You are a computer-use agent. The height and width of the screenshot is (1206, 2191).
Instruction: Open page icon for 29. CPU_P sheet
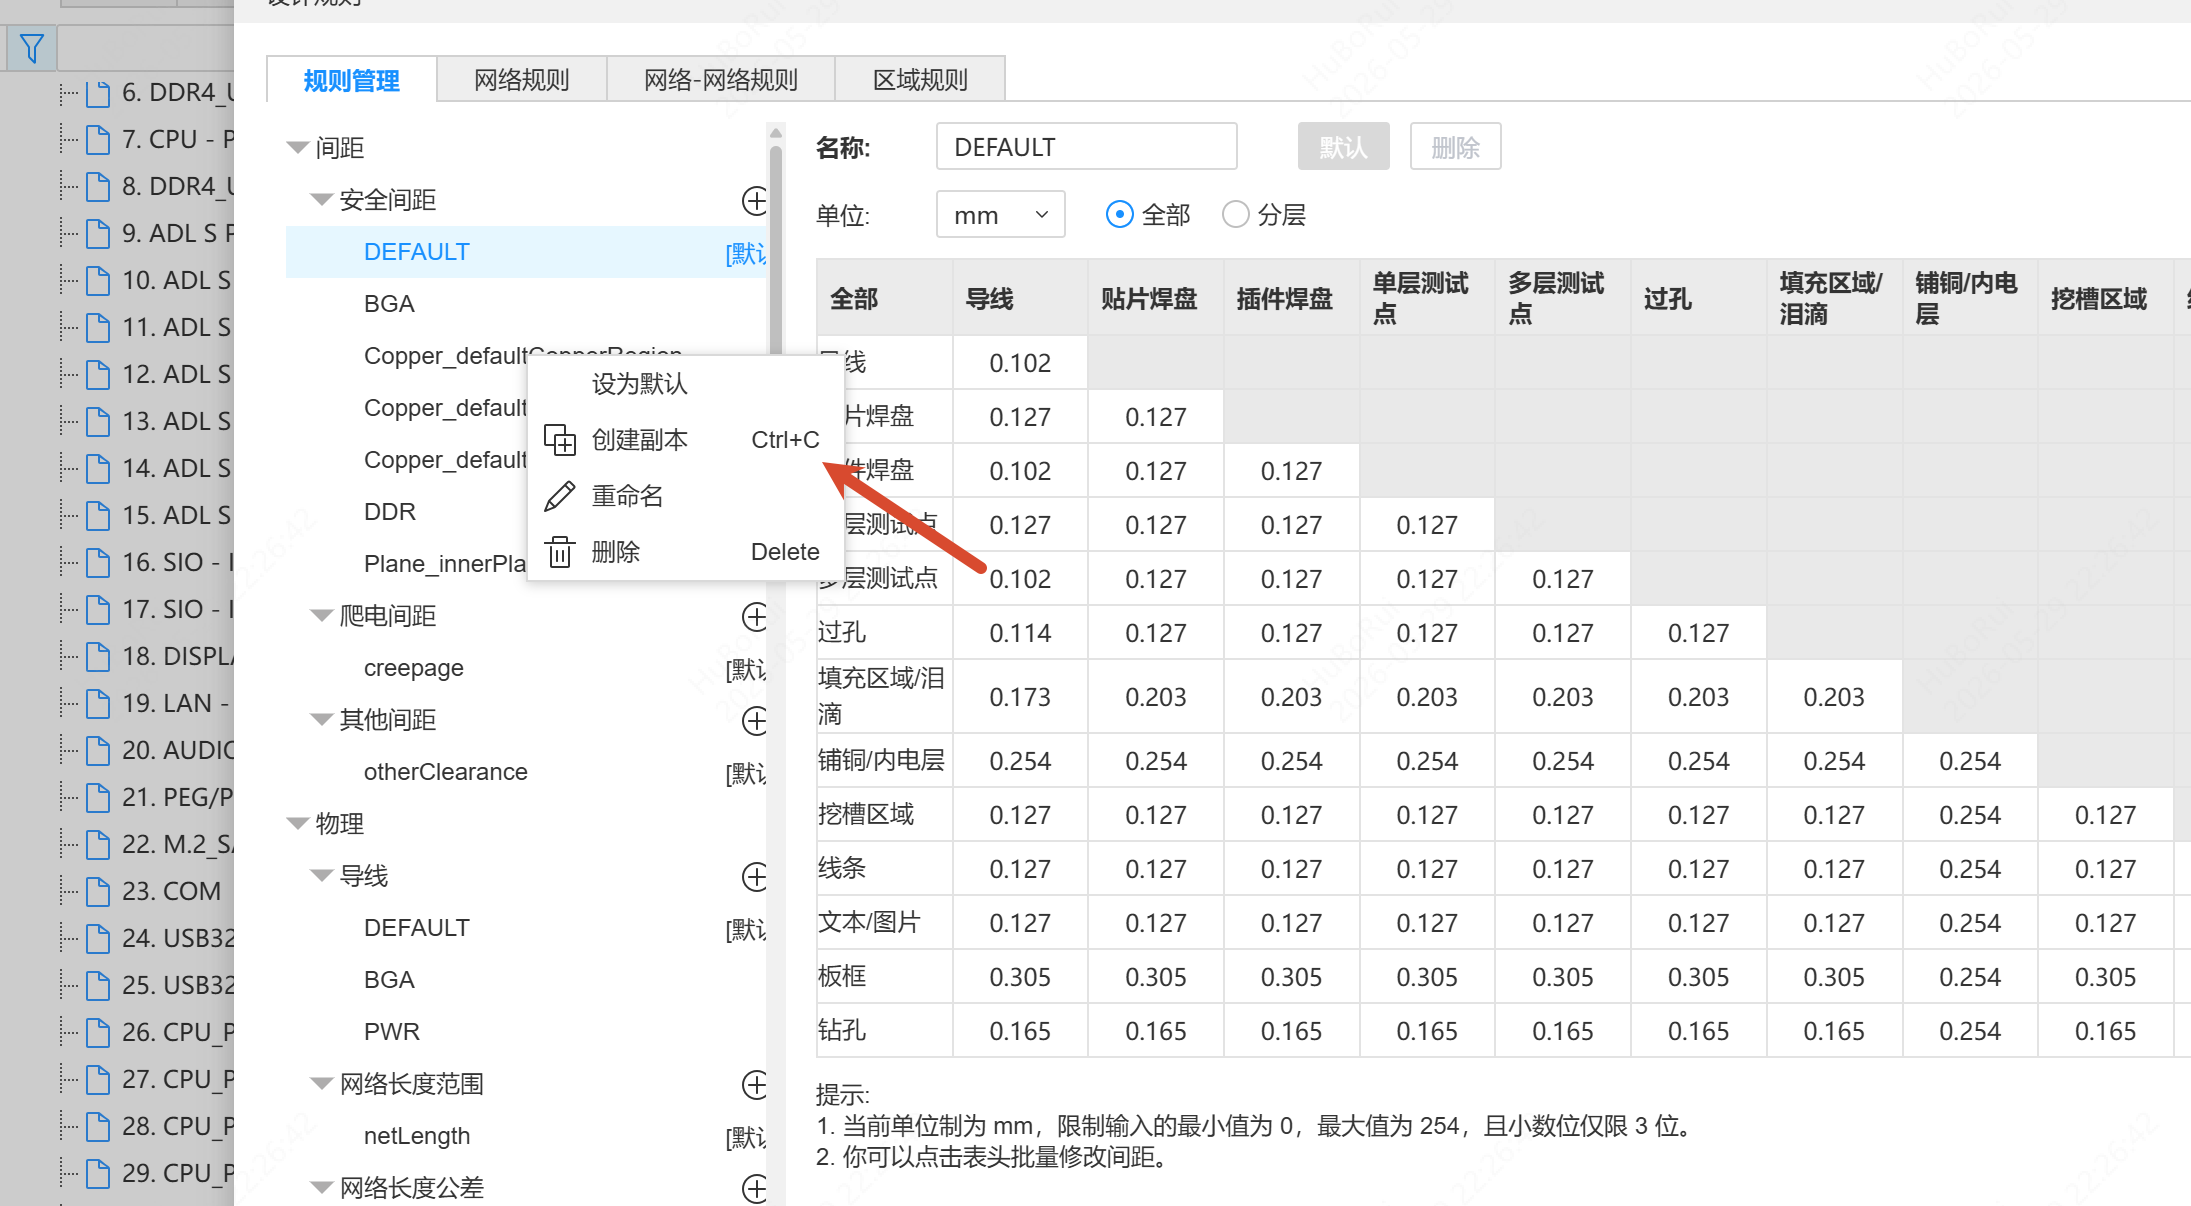[x=98, y=1173]
